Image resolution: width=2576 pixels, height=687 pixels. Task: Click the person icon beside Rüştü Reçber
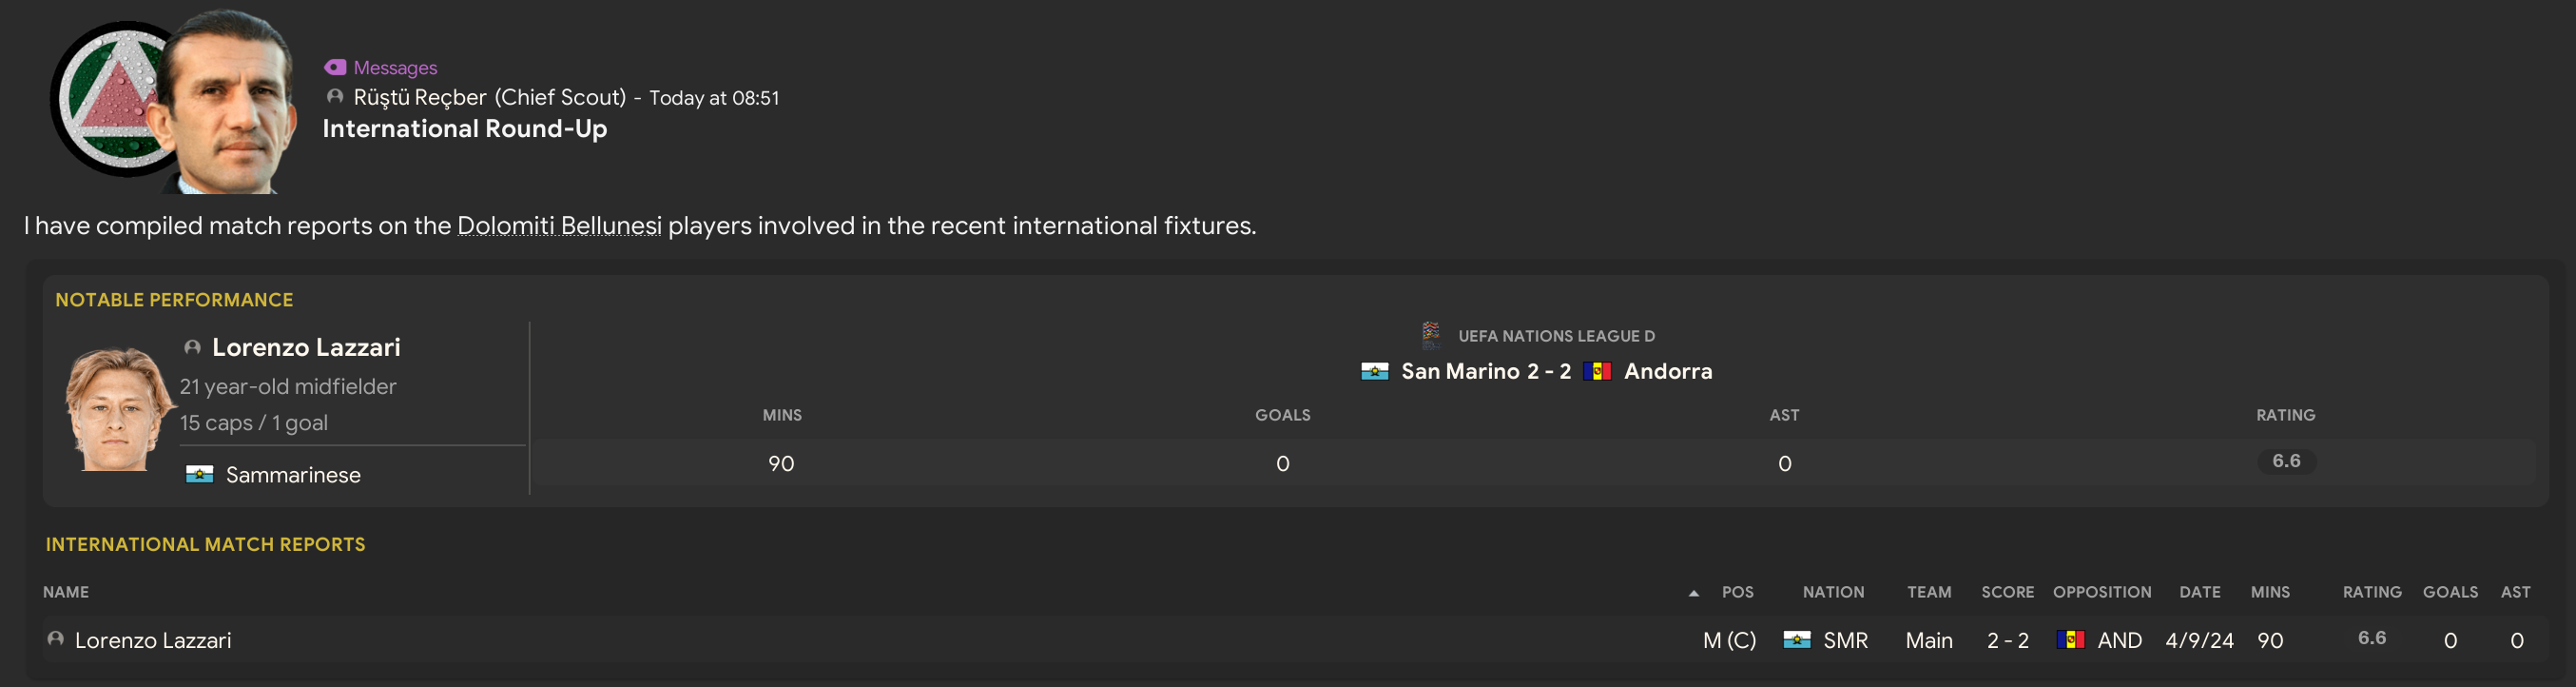point(335,97)
